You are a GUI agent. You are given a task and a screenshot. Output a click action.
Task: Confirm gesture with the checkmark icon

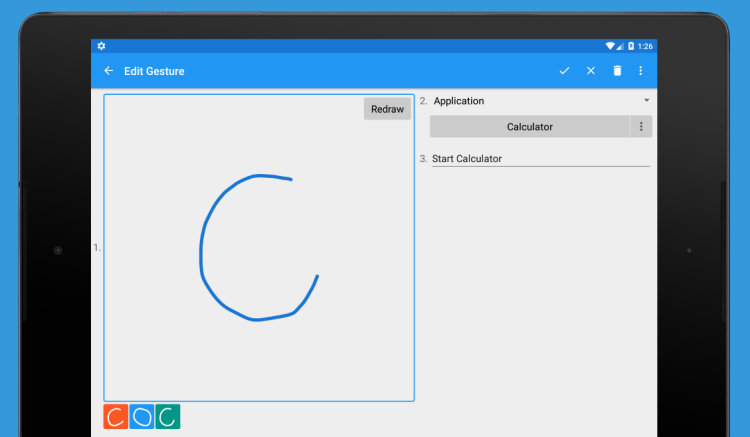click(x=564, y=71)
